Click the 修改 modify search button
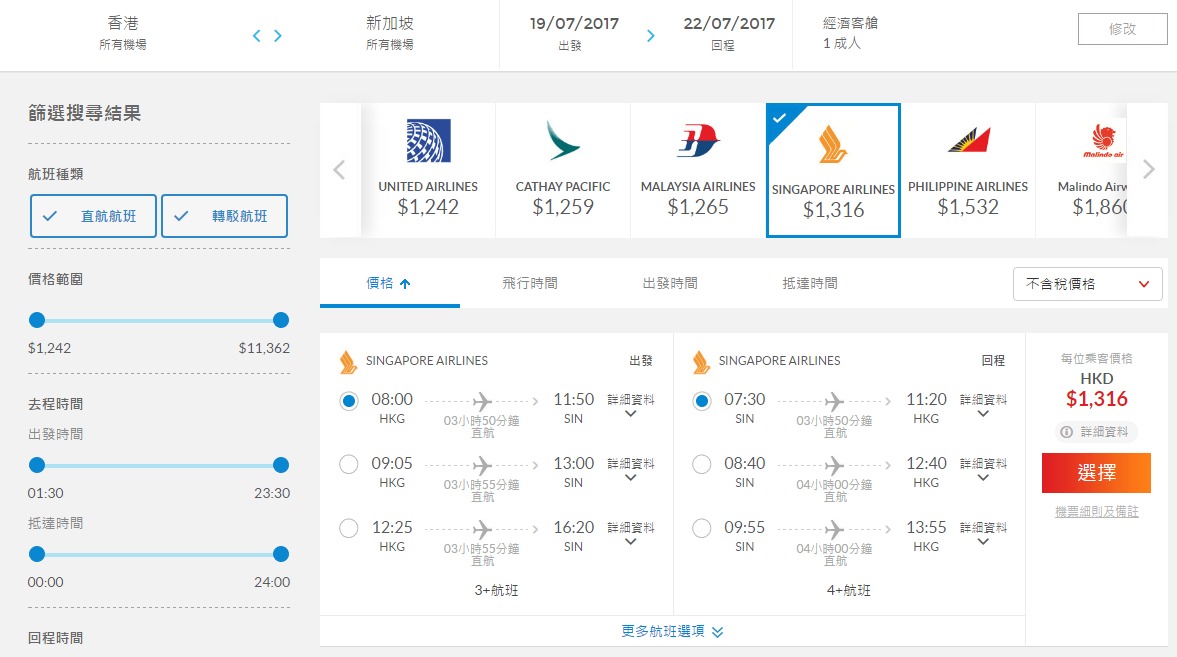This screenshot has height=657, width=1177. 1122,29
